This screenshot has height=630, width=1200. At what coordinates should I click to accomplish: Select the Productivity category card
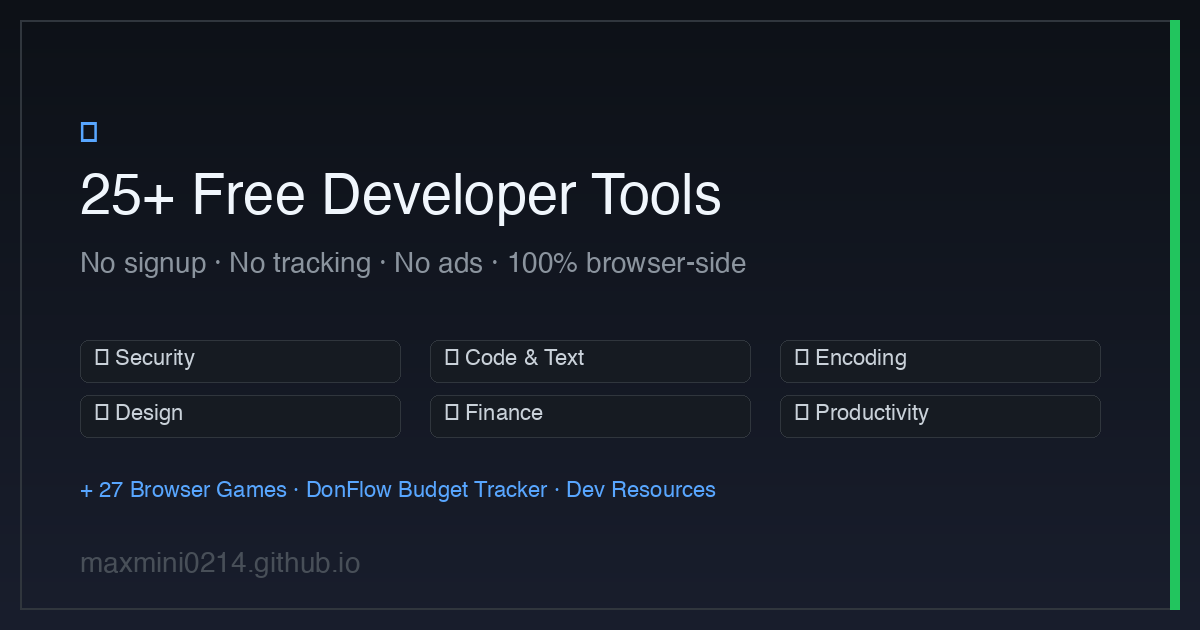pyautogui.click(x=940, y=416)
